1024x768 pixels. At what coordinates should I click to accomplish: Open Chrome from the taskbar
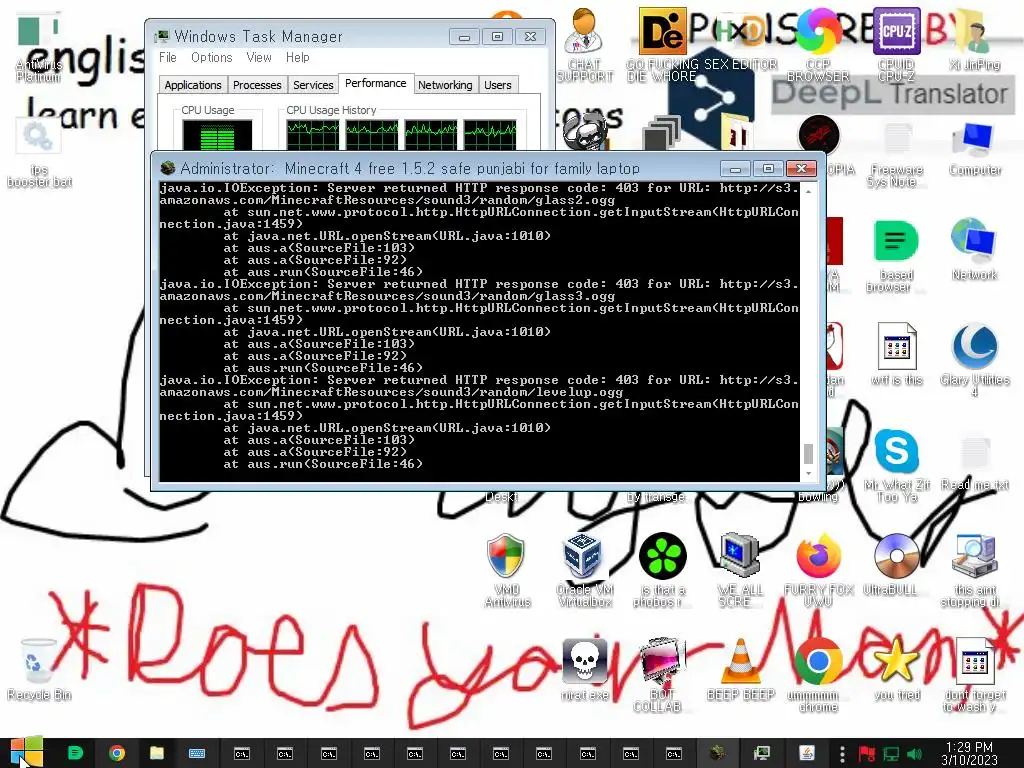117,753
